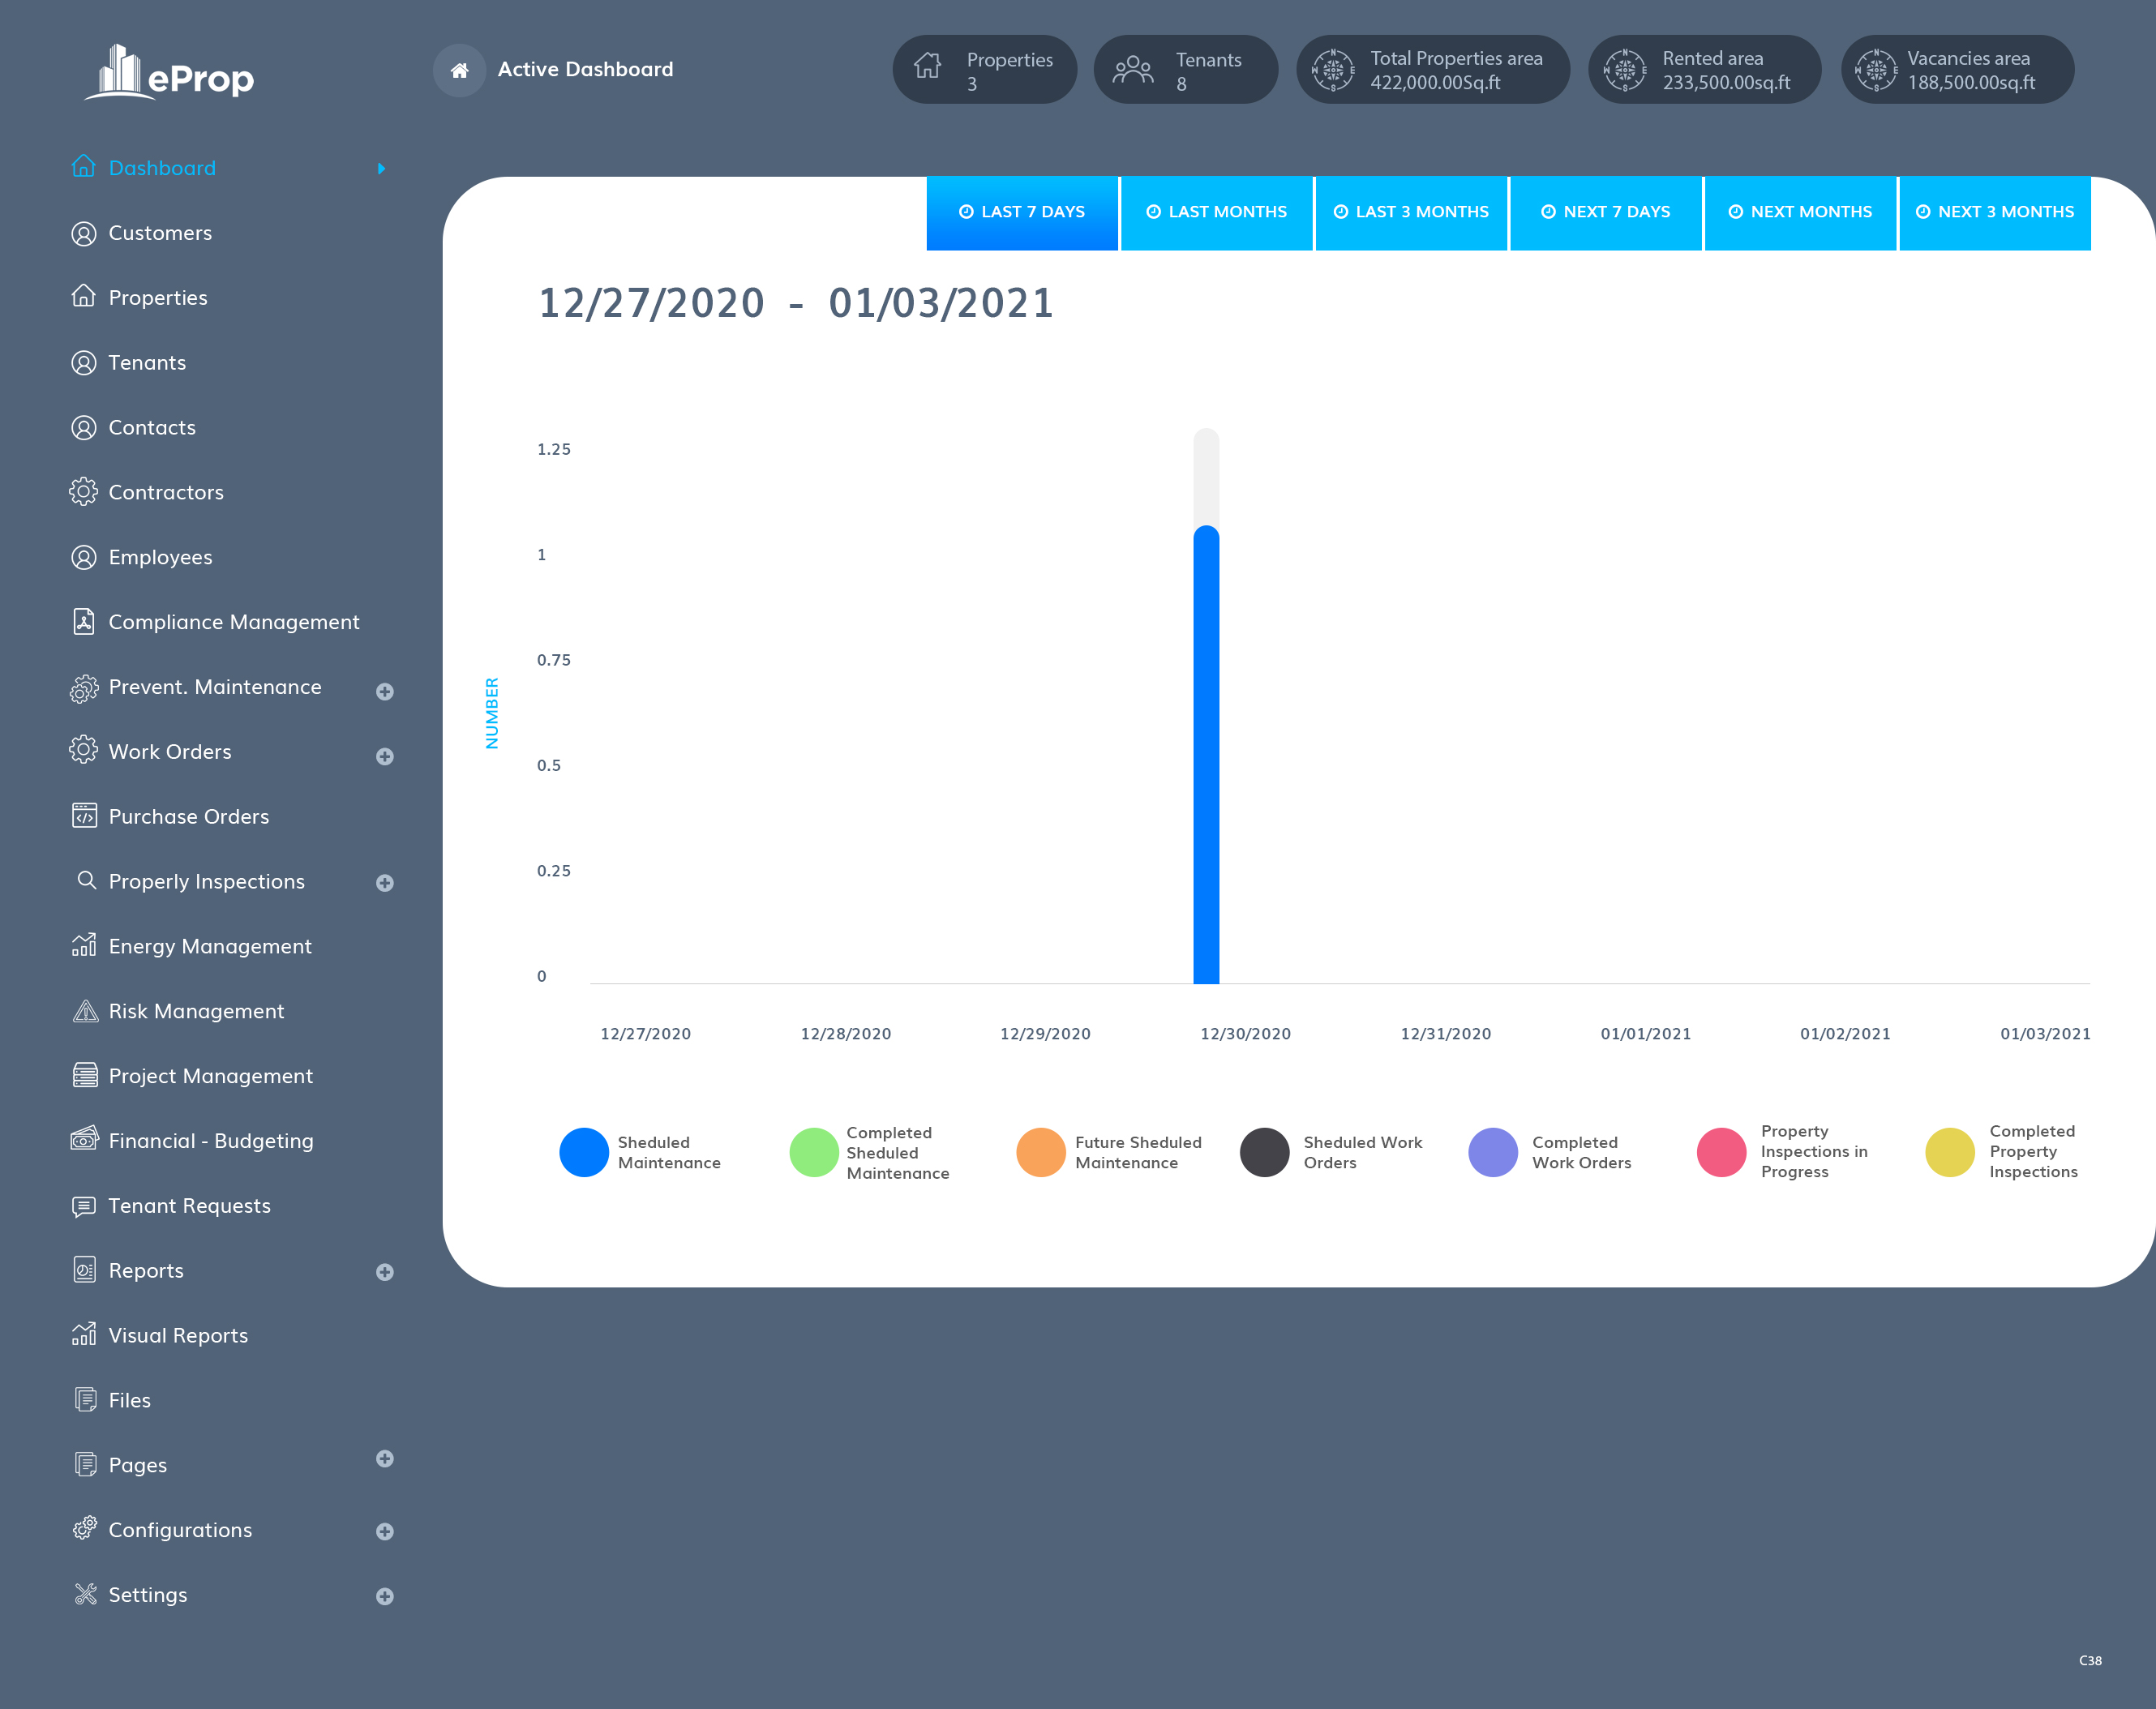This screenshot has height=1709, width=2156.
Task: Click the Tenant Requests chat icon
Action: tap(84, 1206)
